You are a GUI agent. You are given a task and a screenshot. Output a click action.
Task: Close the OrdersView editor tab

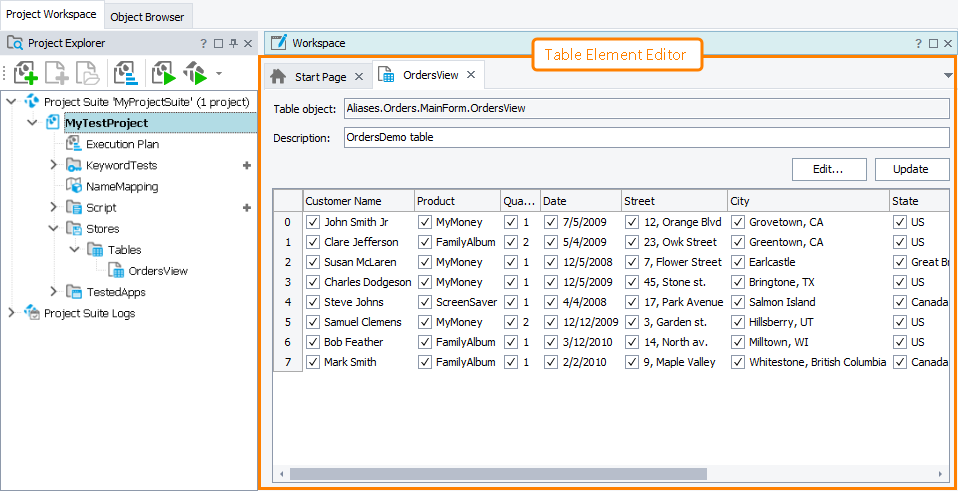[471, 76]
